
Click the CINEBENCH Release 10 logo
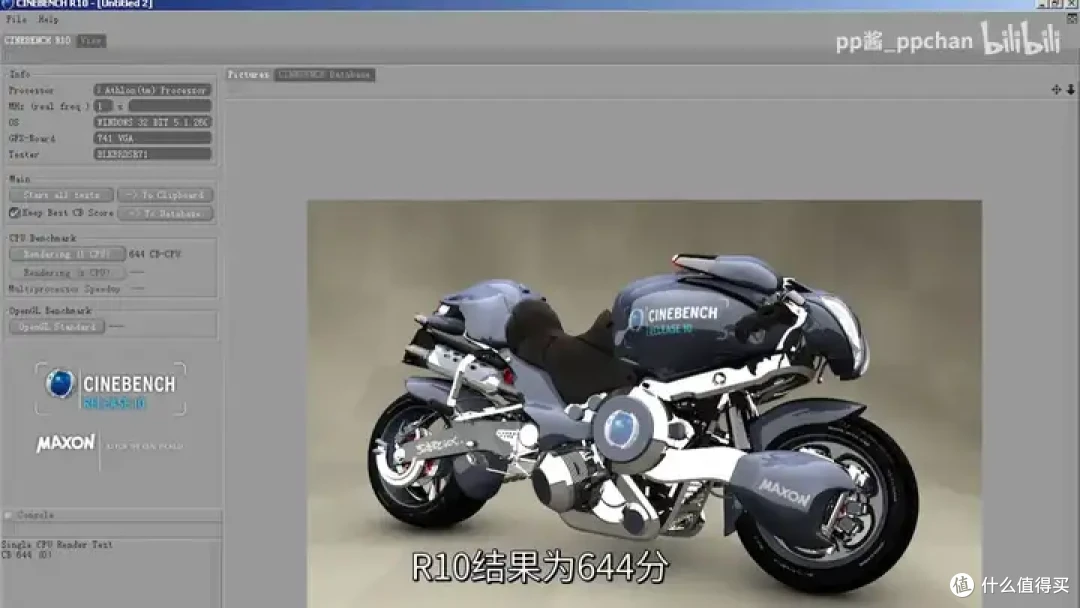[110, 388]
